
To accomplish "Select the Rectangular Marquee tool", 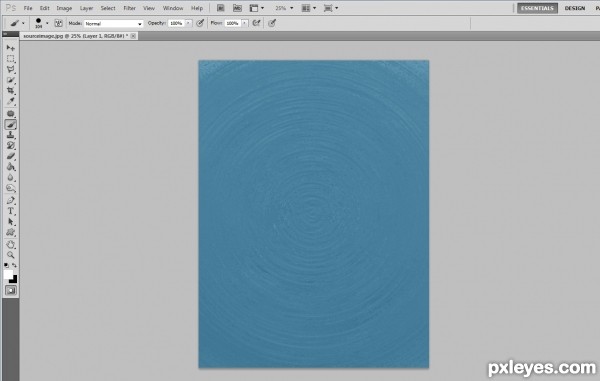I will click(x=11, y=59).
